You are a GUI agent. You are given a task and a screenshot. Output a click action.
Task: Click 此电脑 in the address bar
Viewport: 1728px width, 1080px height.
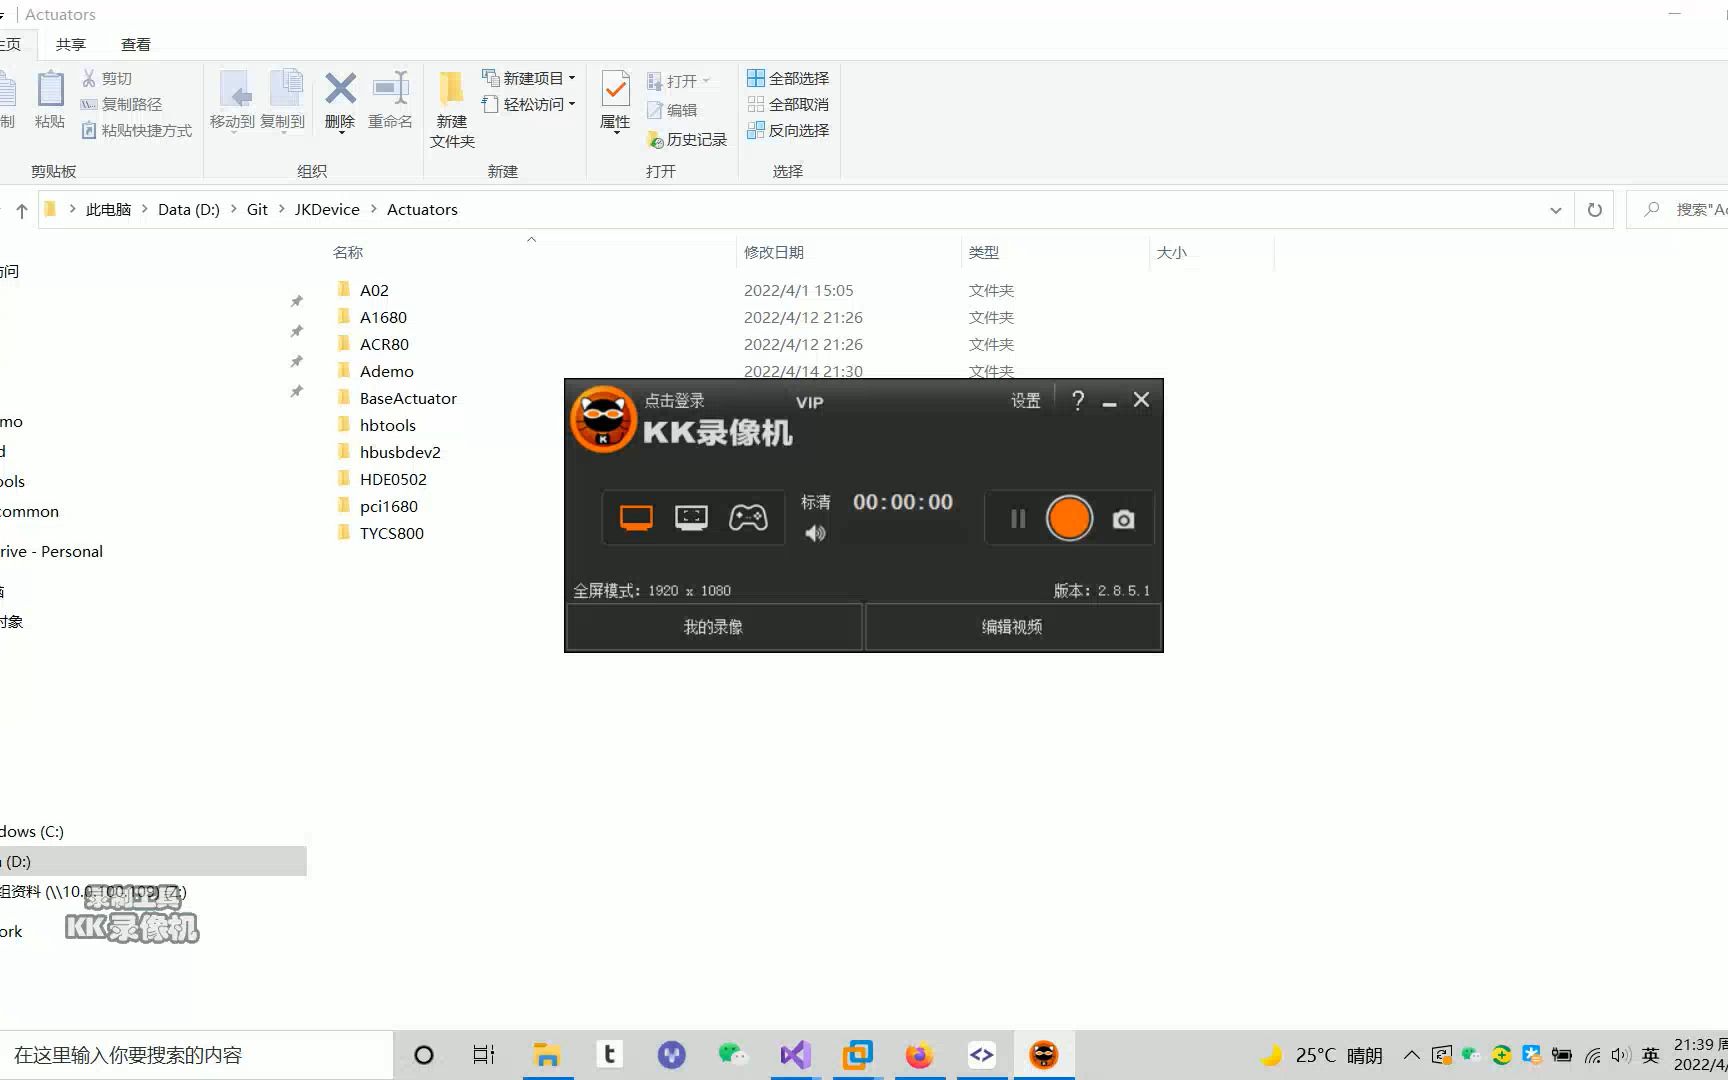pyautogui.click(x=108, y=209)
